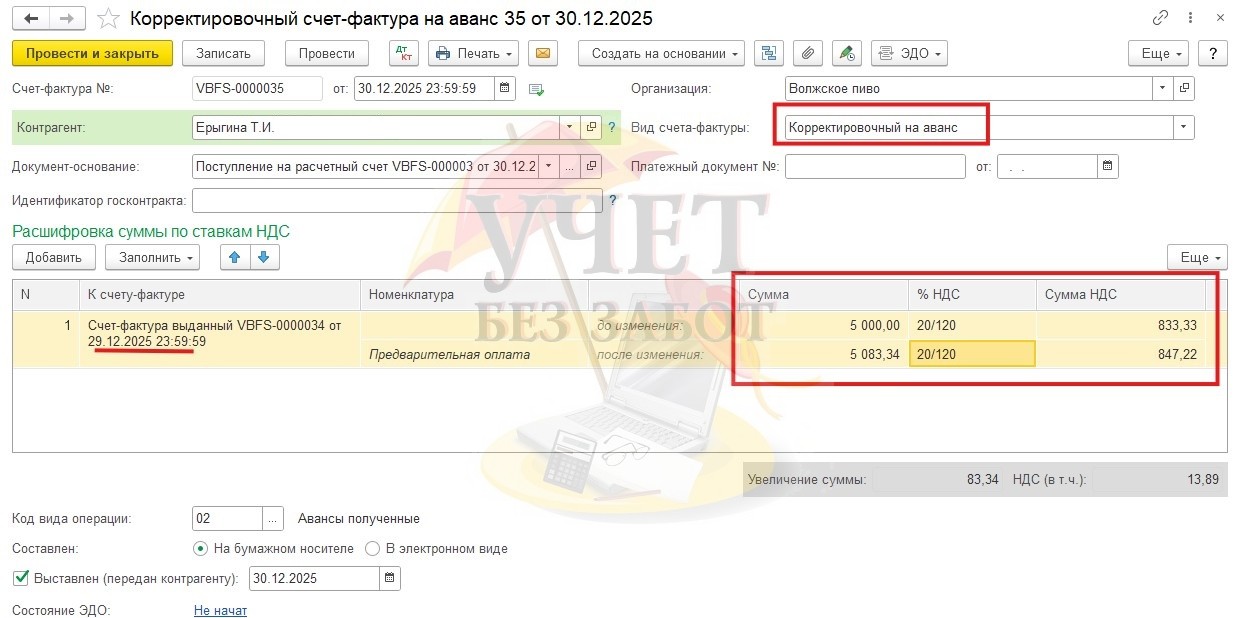Click the envelope email icon
The image size is (1236, 618).
[542, 53]
